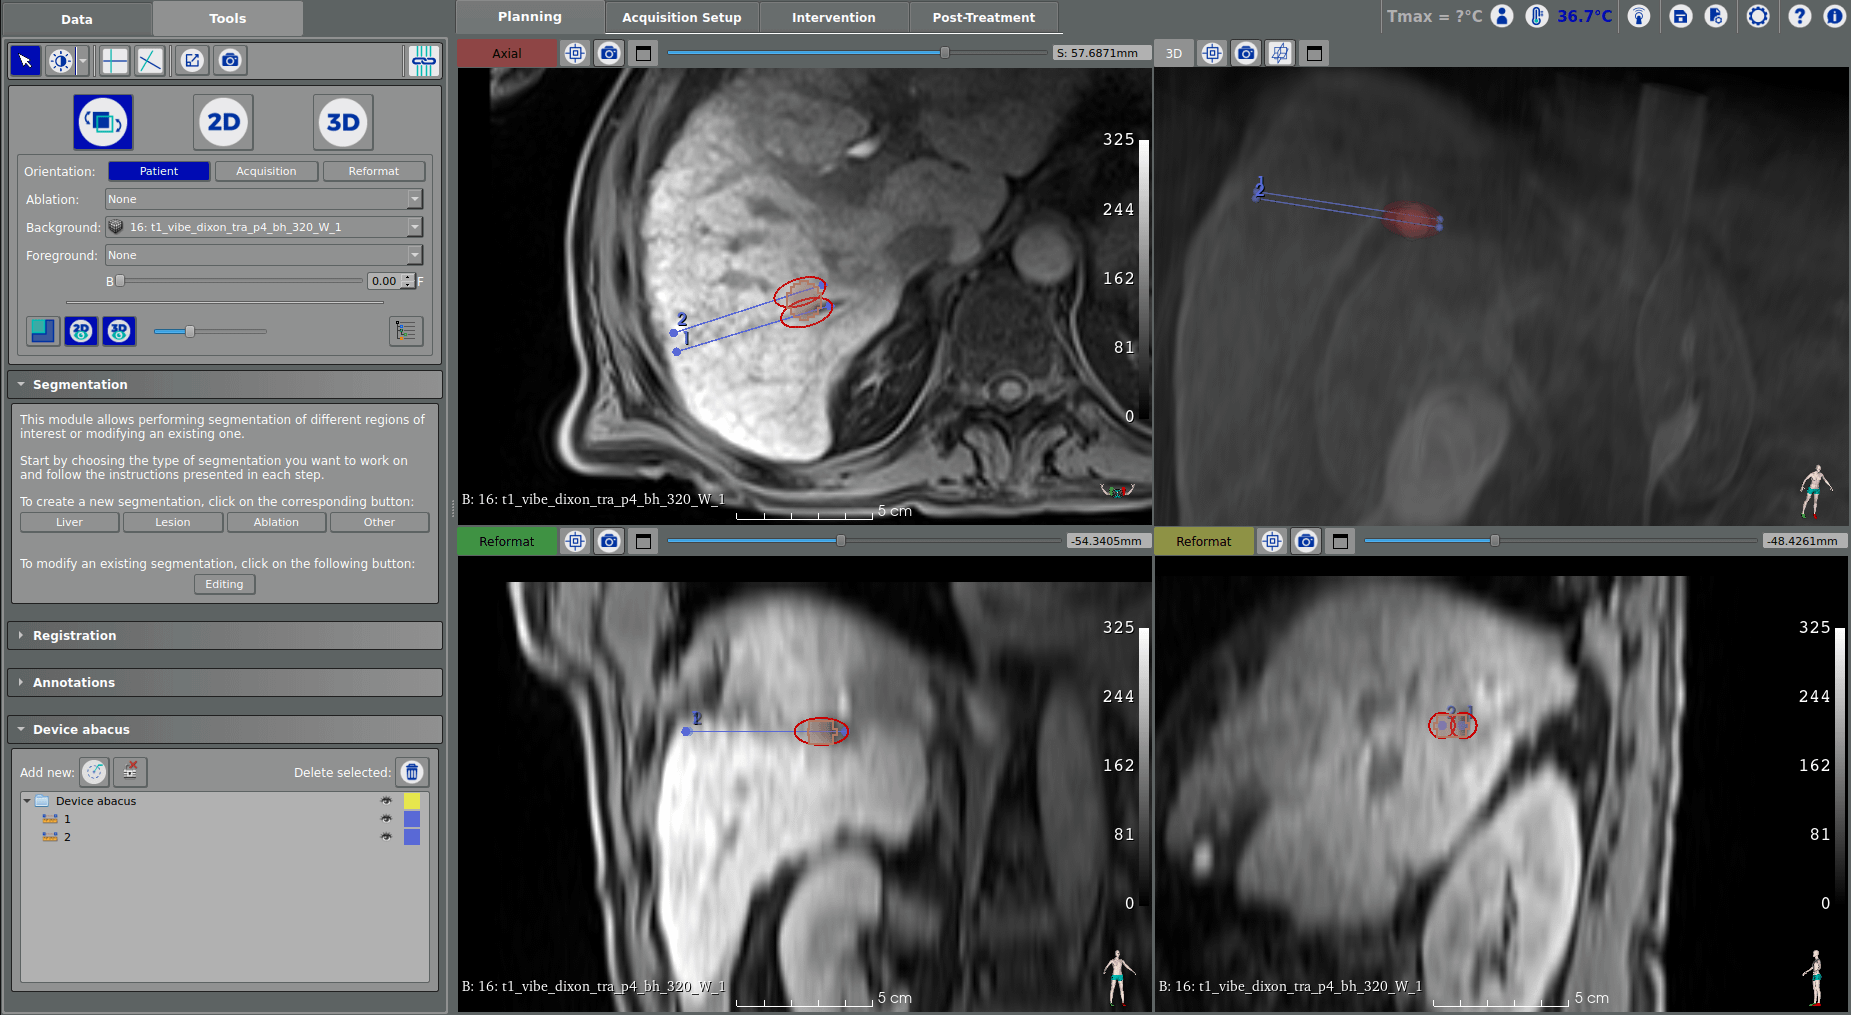Click the crosshair tool icon
The image size is (1851, 1015).
115,61
